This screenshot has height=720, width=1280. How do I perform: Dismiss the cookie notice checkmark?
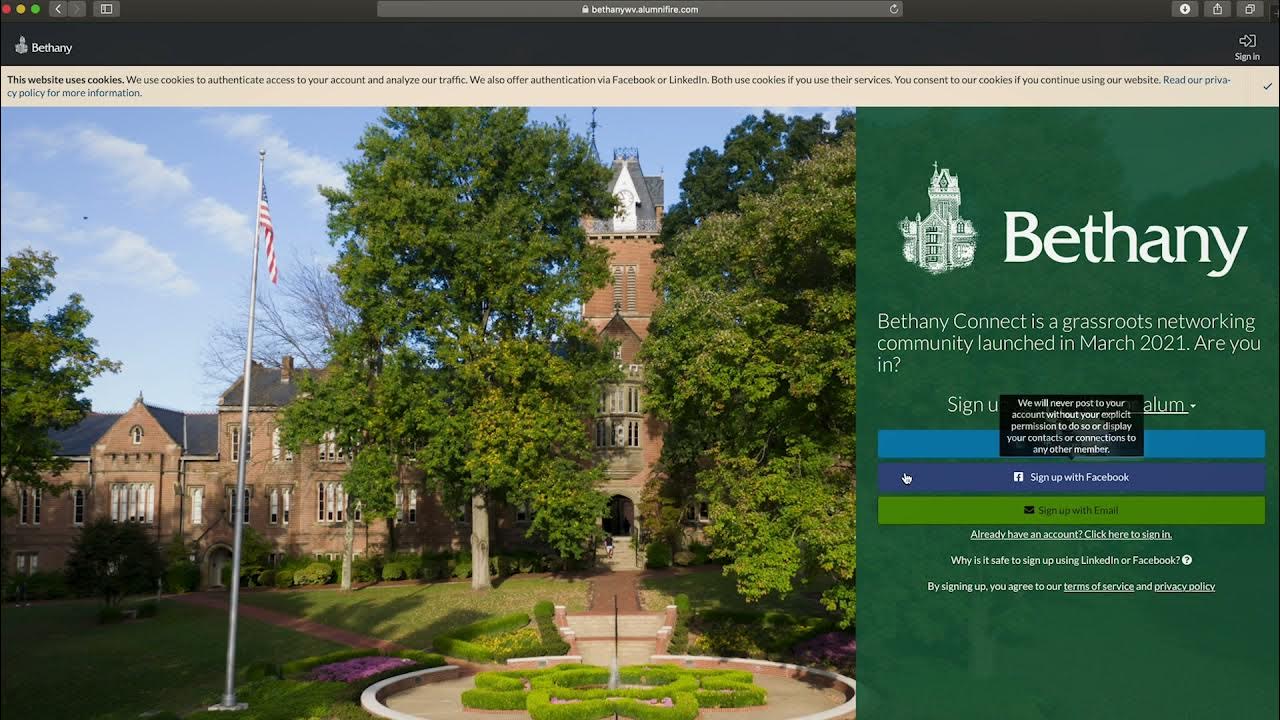pyautogui.click(x=1267, y=86)
